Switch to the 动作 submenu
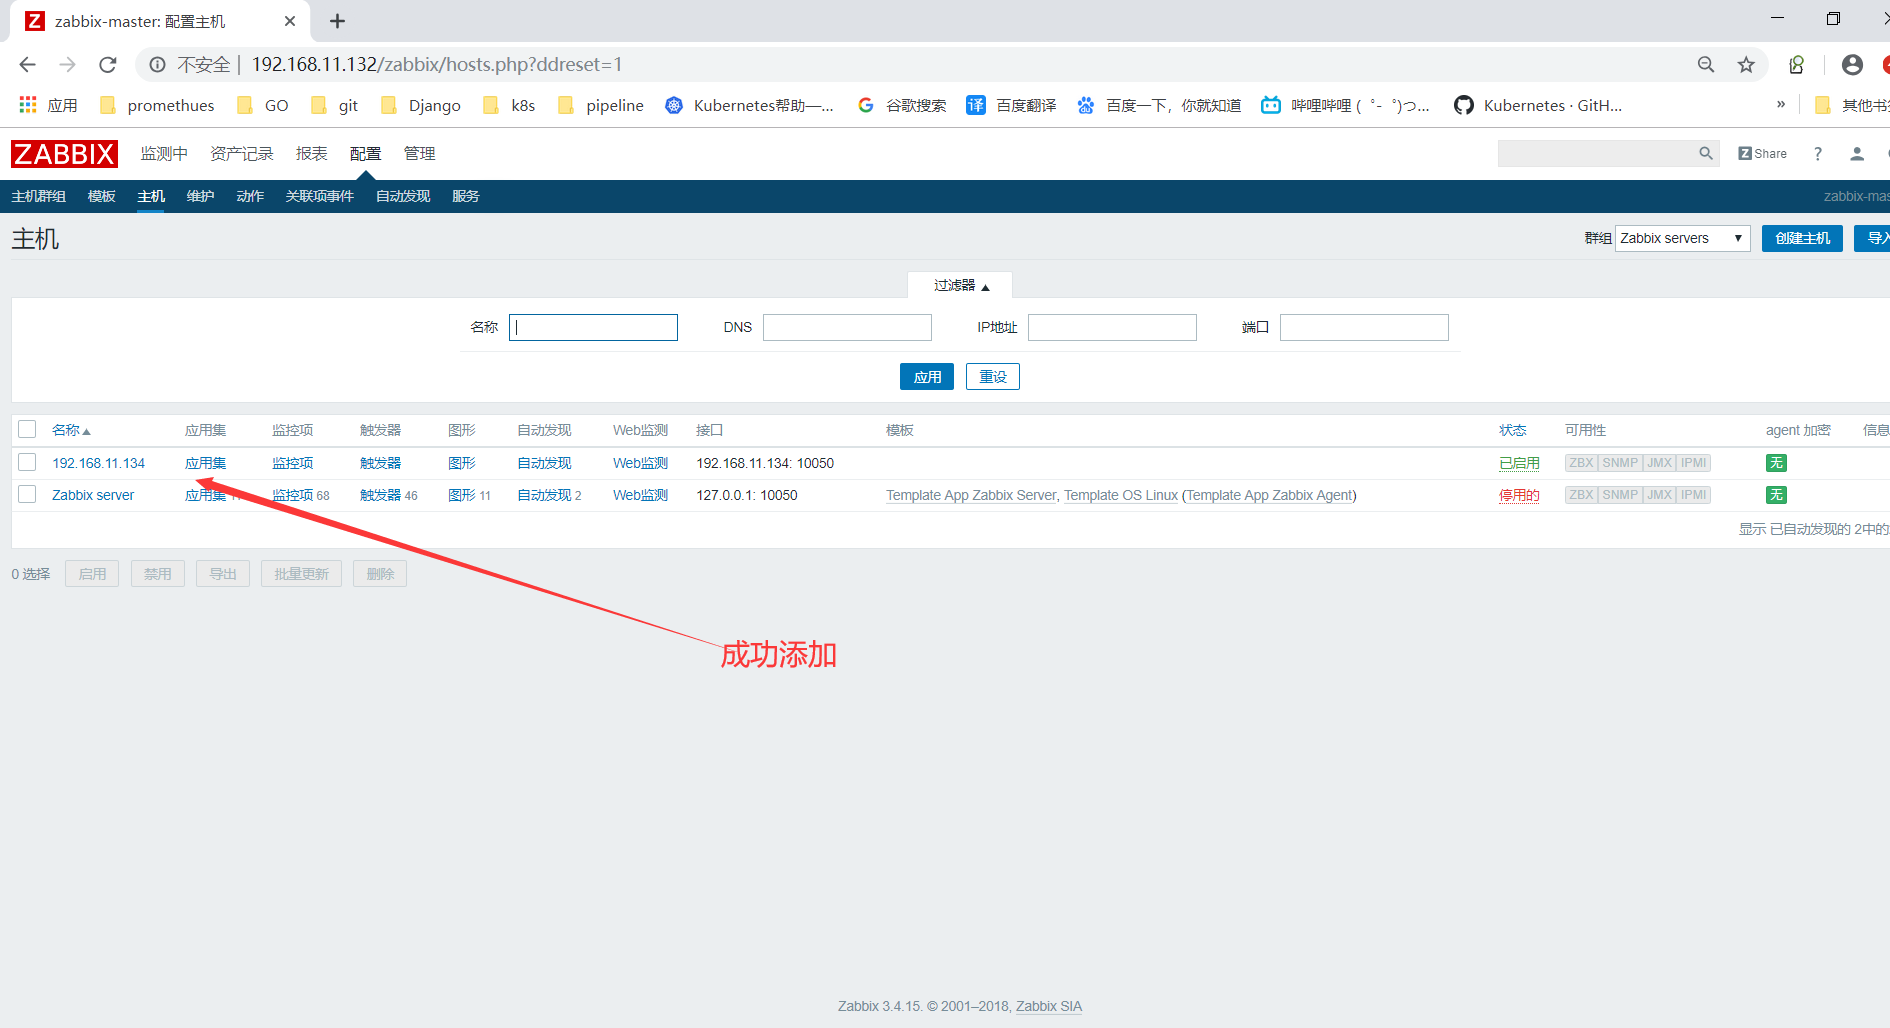 coord(250,196)
